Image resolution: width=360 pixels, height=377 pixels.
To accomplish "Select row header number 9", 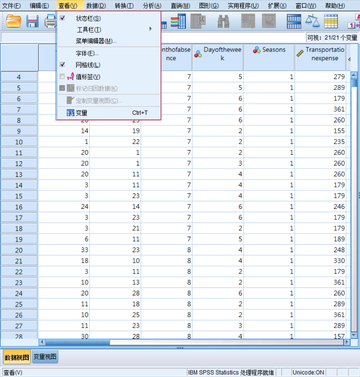I will 19,131.
